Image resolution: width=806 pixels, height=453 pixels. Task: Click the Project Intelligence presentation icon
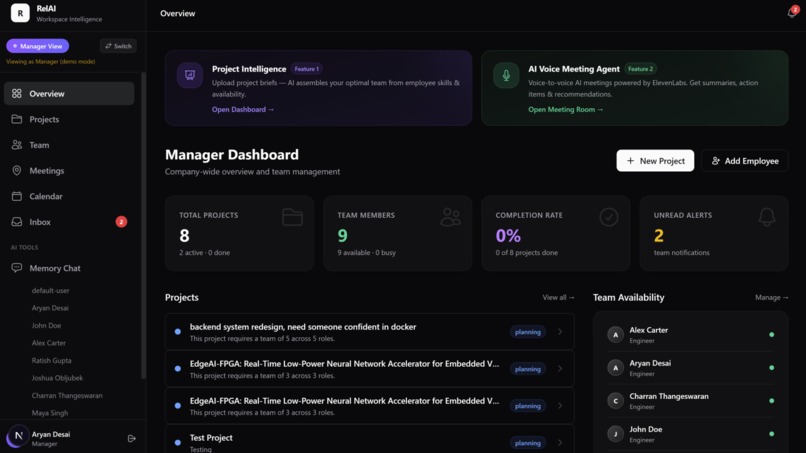(190, 76)
